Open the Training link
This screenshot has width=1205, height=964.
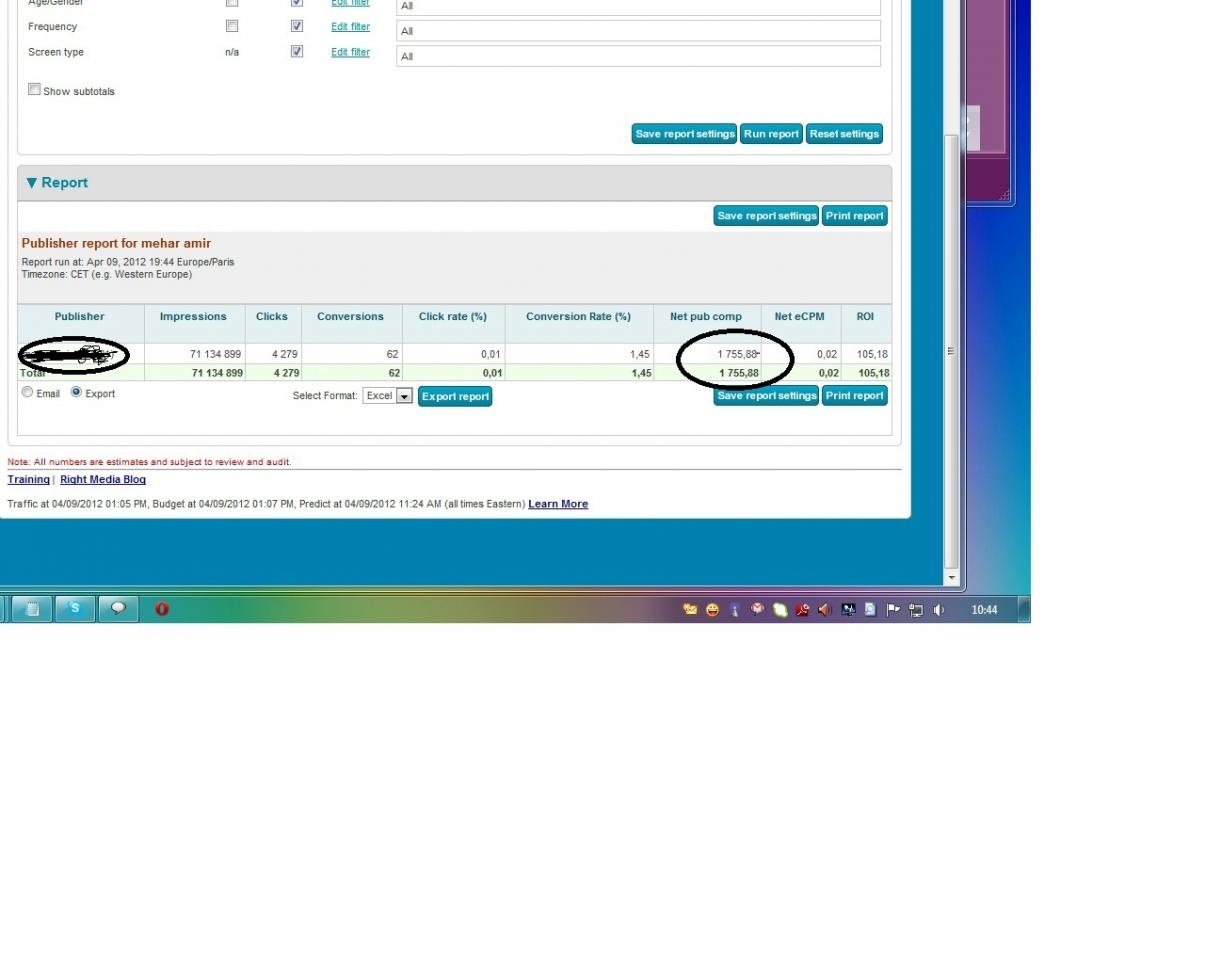(x=29, y=480)
